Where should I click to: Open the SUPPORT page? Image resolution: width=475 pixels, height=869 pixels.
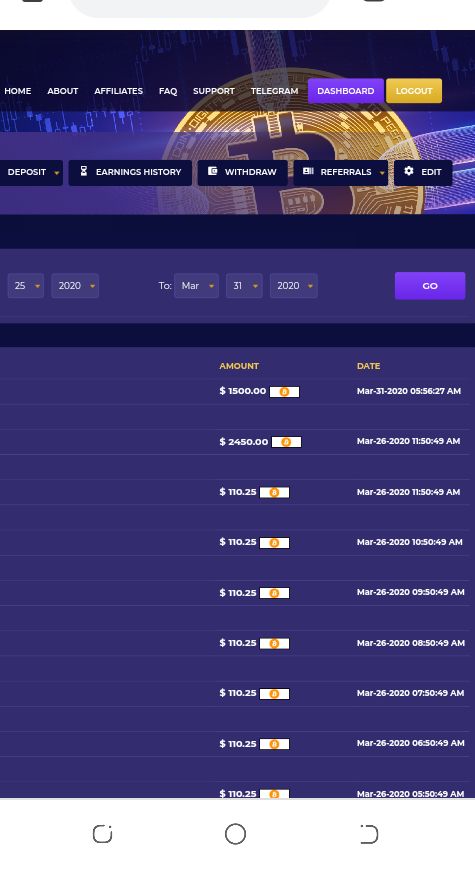(214, 91)
